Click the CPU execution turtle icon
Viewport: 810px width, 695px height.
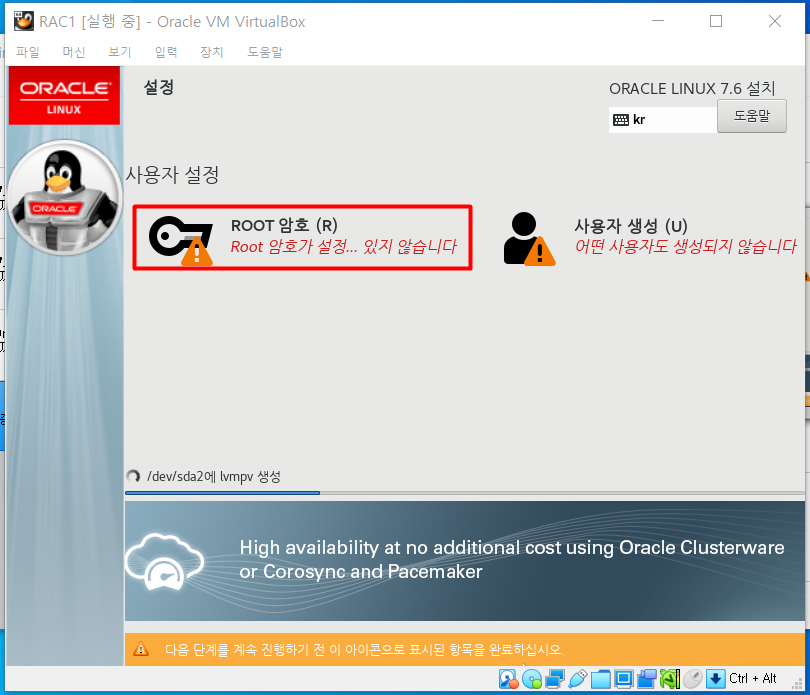670,679
